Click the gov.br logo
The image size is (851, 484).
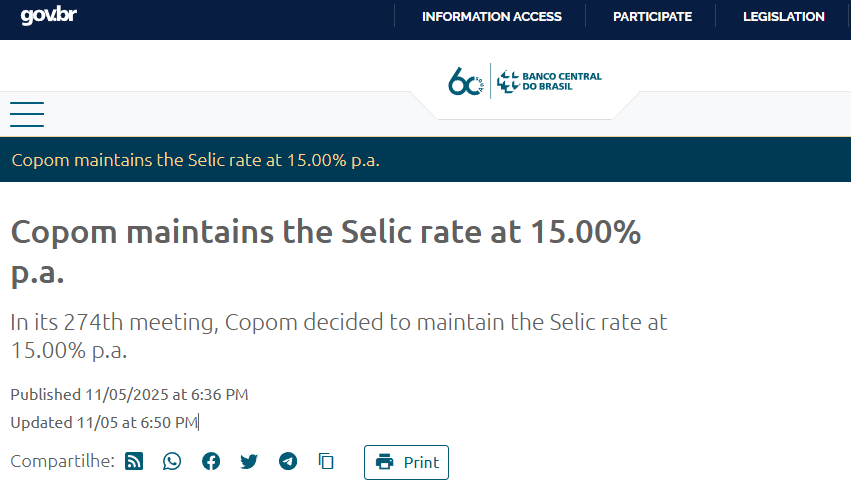pyautogui.click(x=49, y=17)
